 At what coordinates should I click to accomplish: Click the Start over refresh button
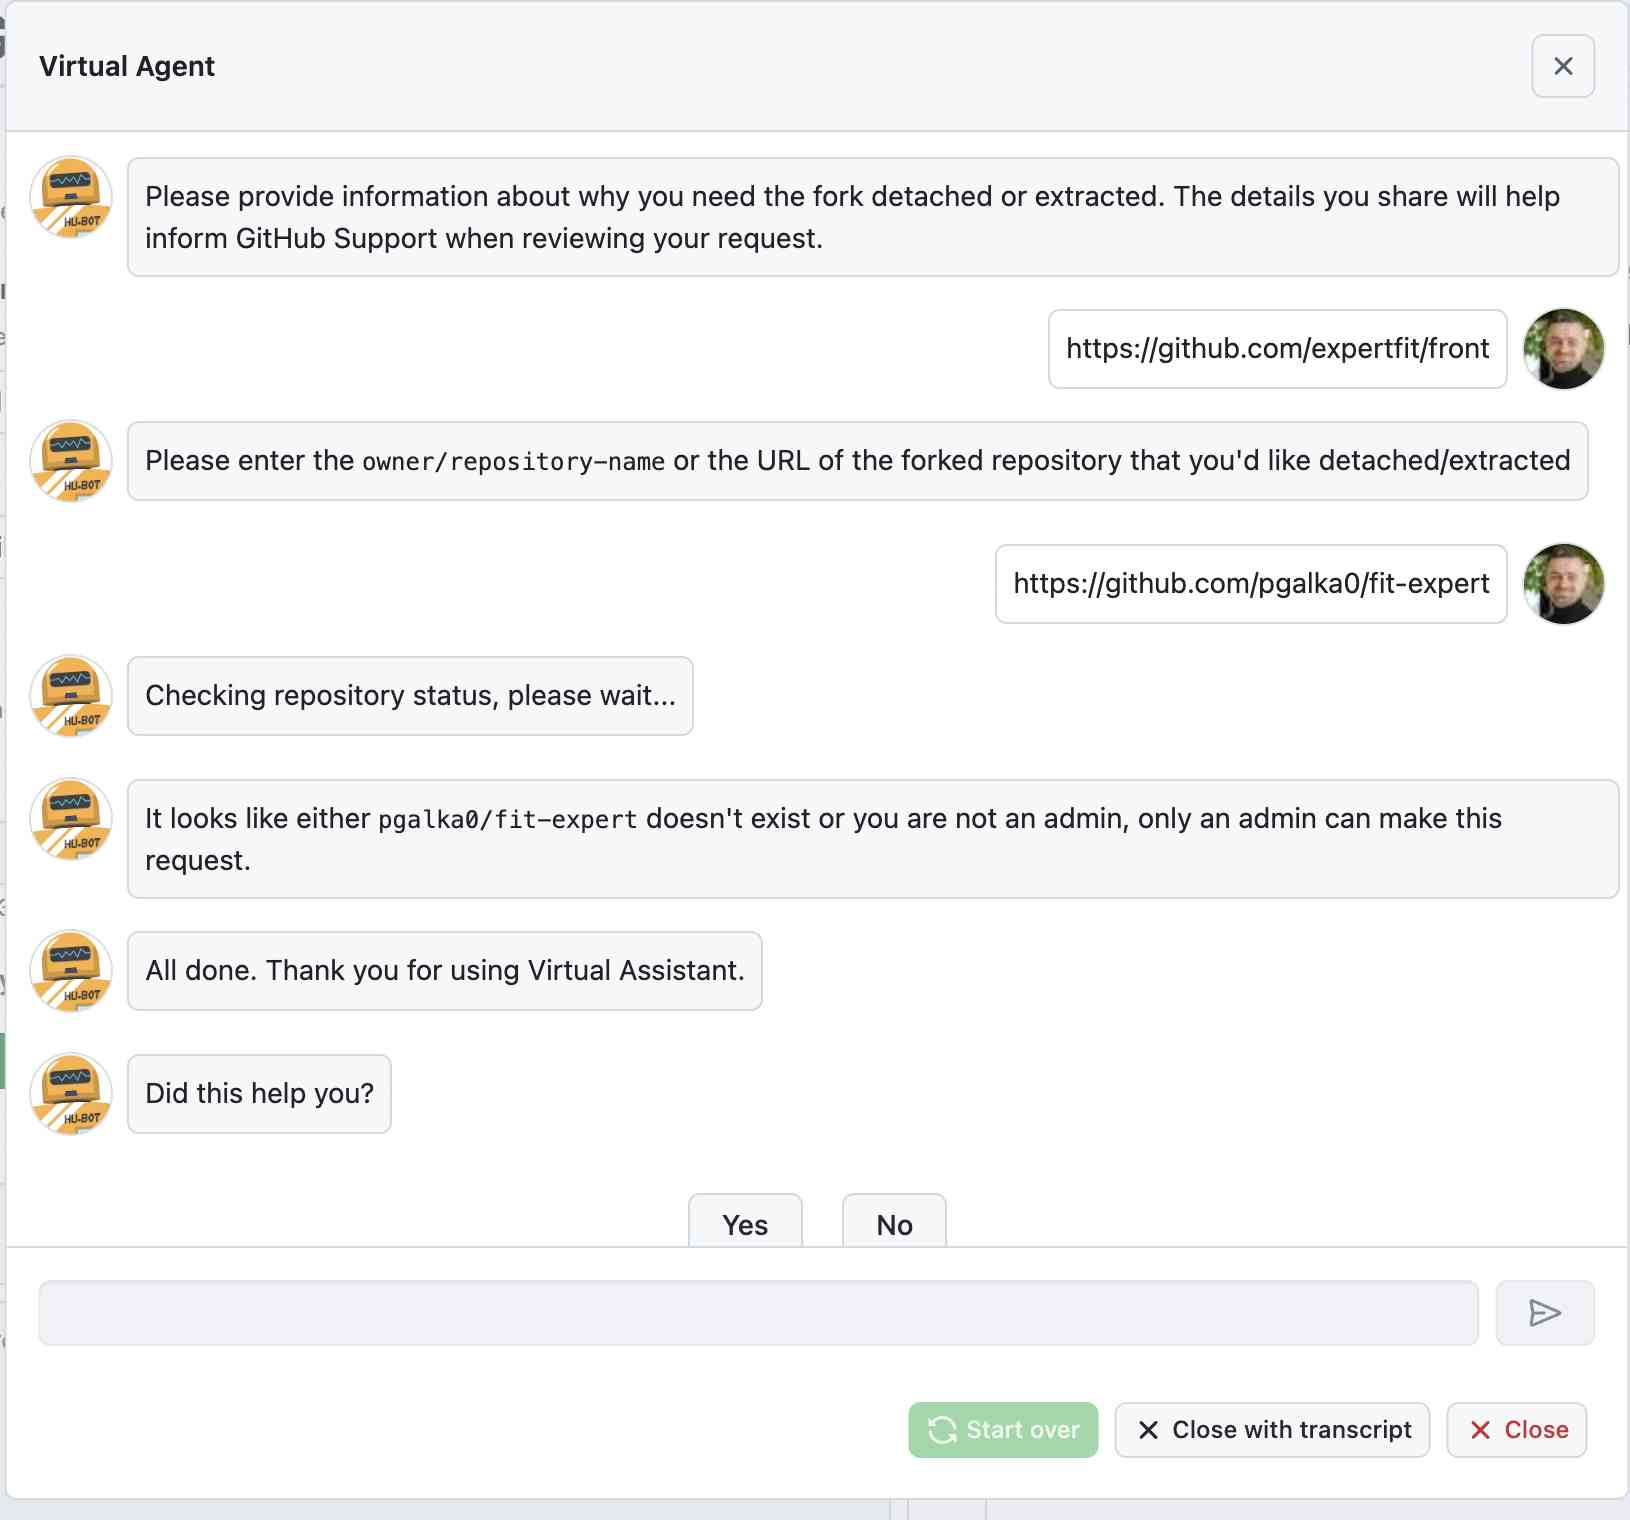(1002, 1430)
